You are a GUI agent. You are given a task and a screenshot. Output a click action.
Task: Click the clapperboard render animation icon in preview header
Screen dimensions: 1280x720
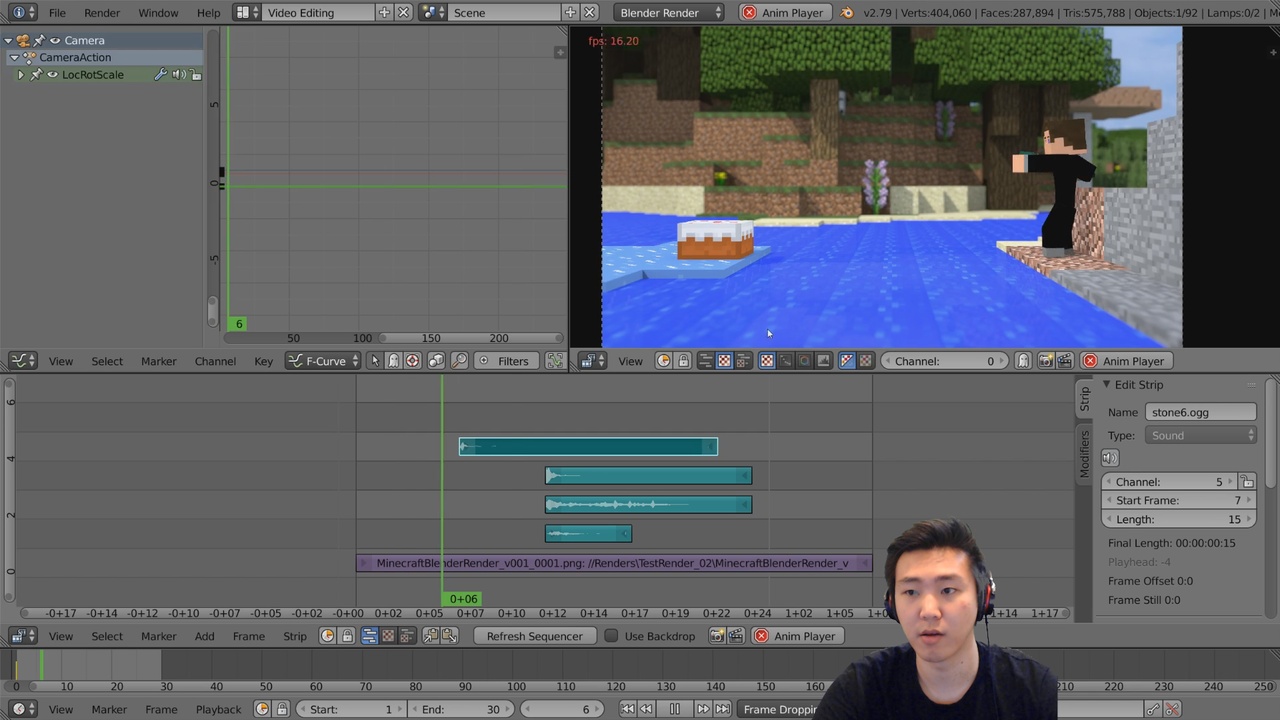1064,361
